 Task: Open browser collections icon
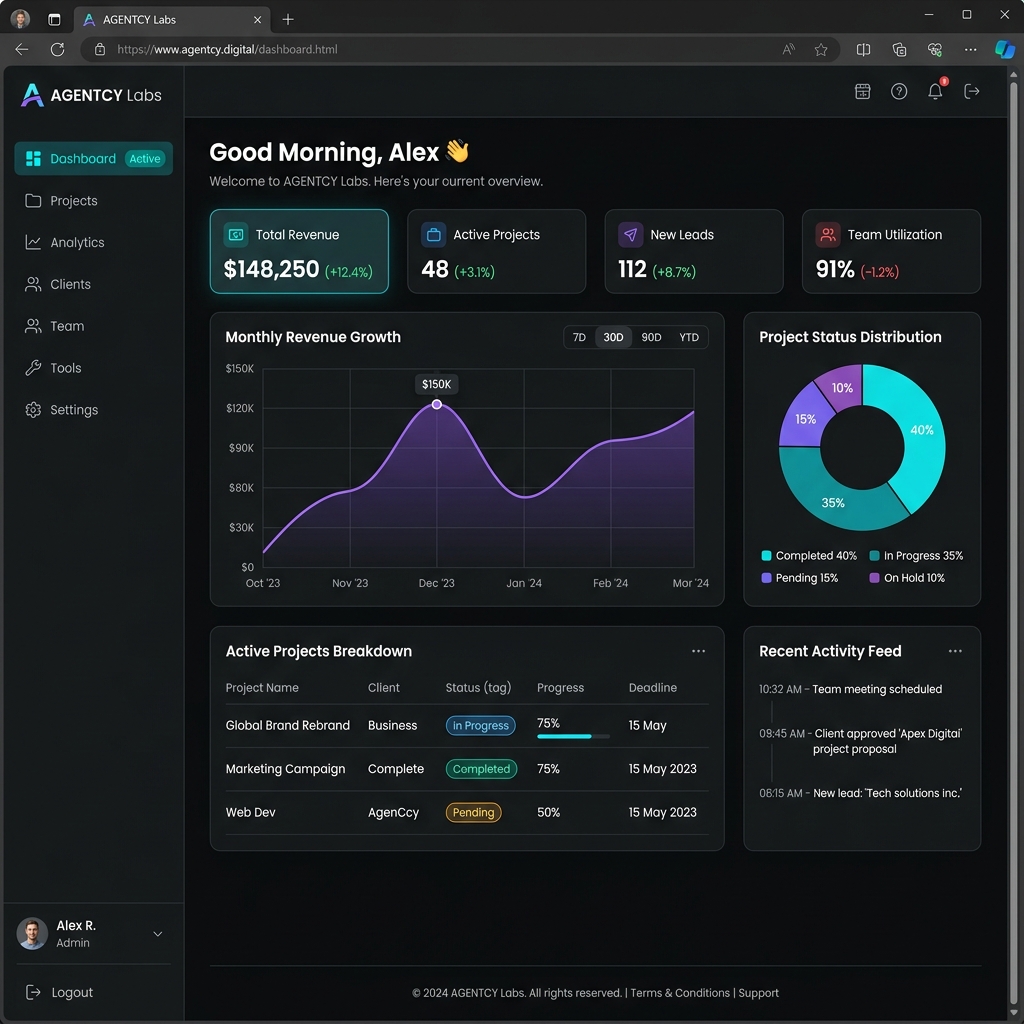(x=899, y=50)
